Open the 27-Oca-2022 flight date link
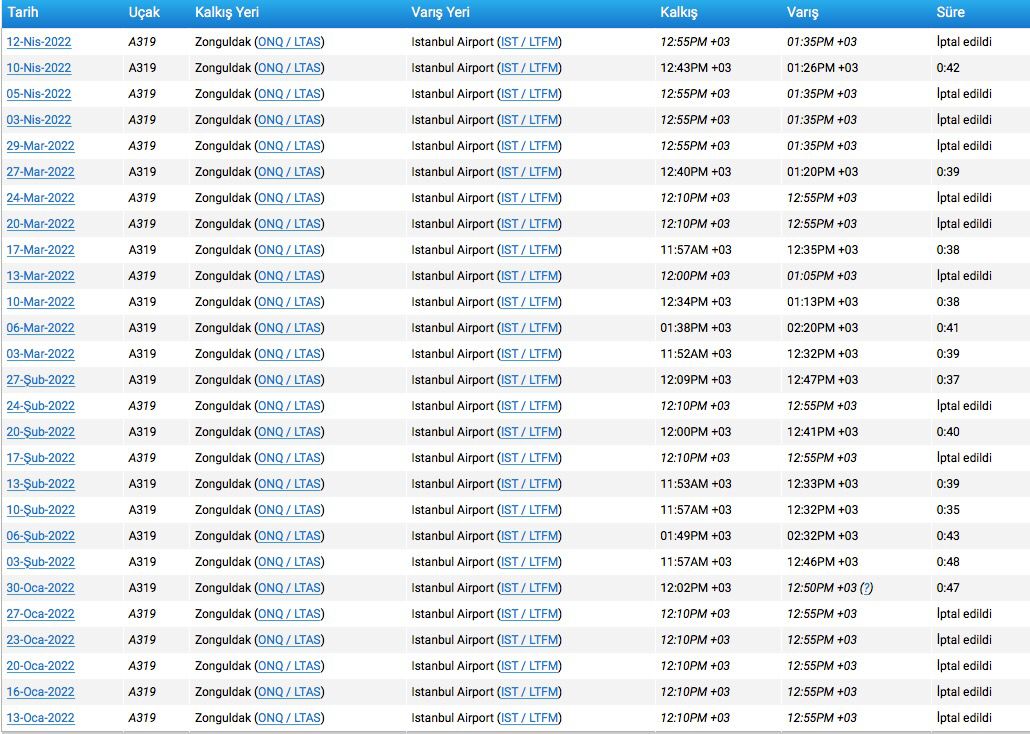The width and height of the screenshot is (1030, 734). click(41, 614)
